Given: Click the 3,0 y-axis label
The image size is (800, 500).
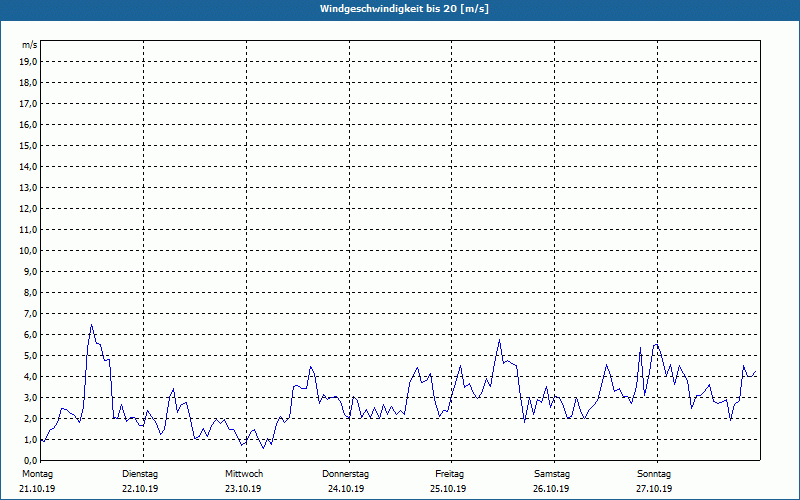Looking at the screenshot, I should click(x=31, y=397).
